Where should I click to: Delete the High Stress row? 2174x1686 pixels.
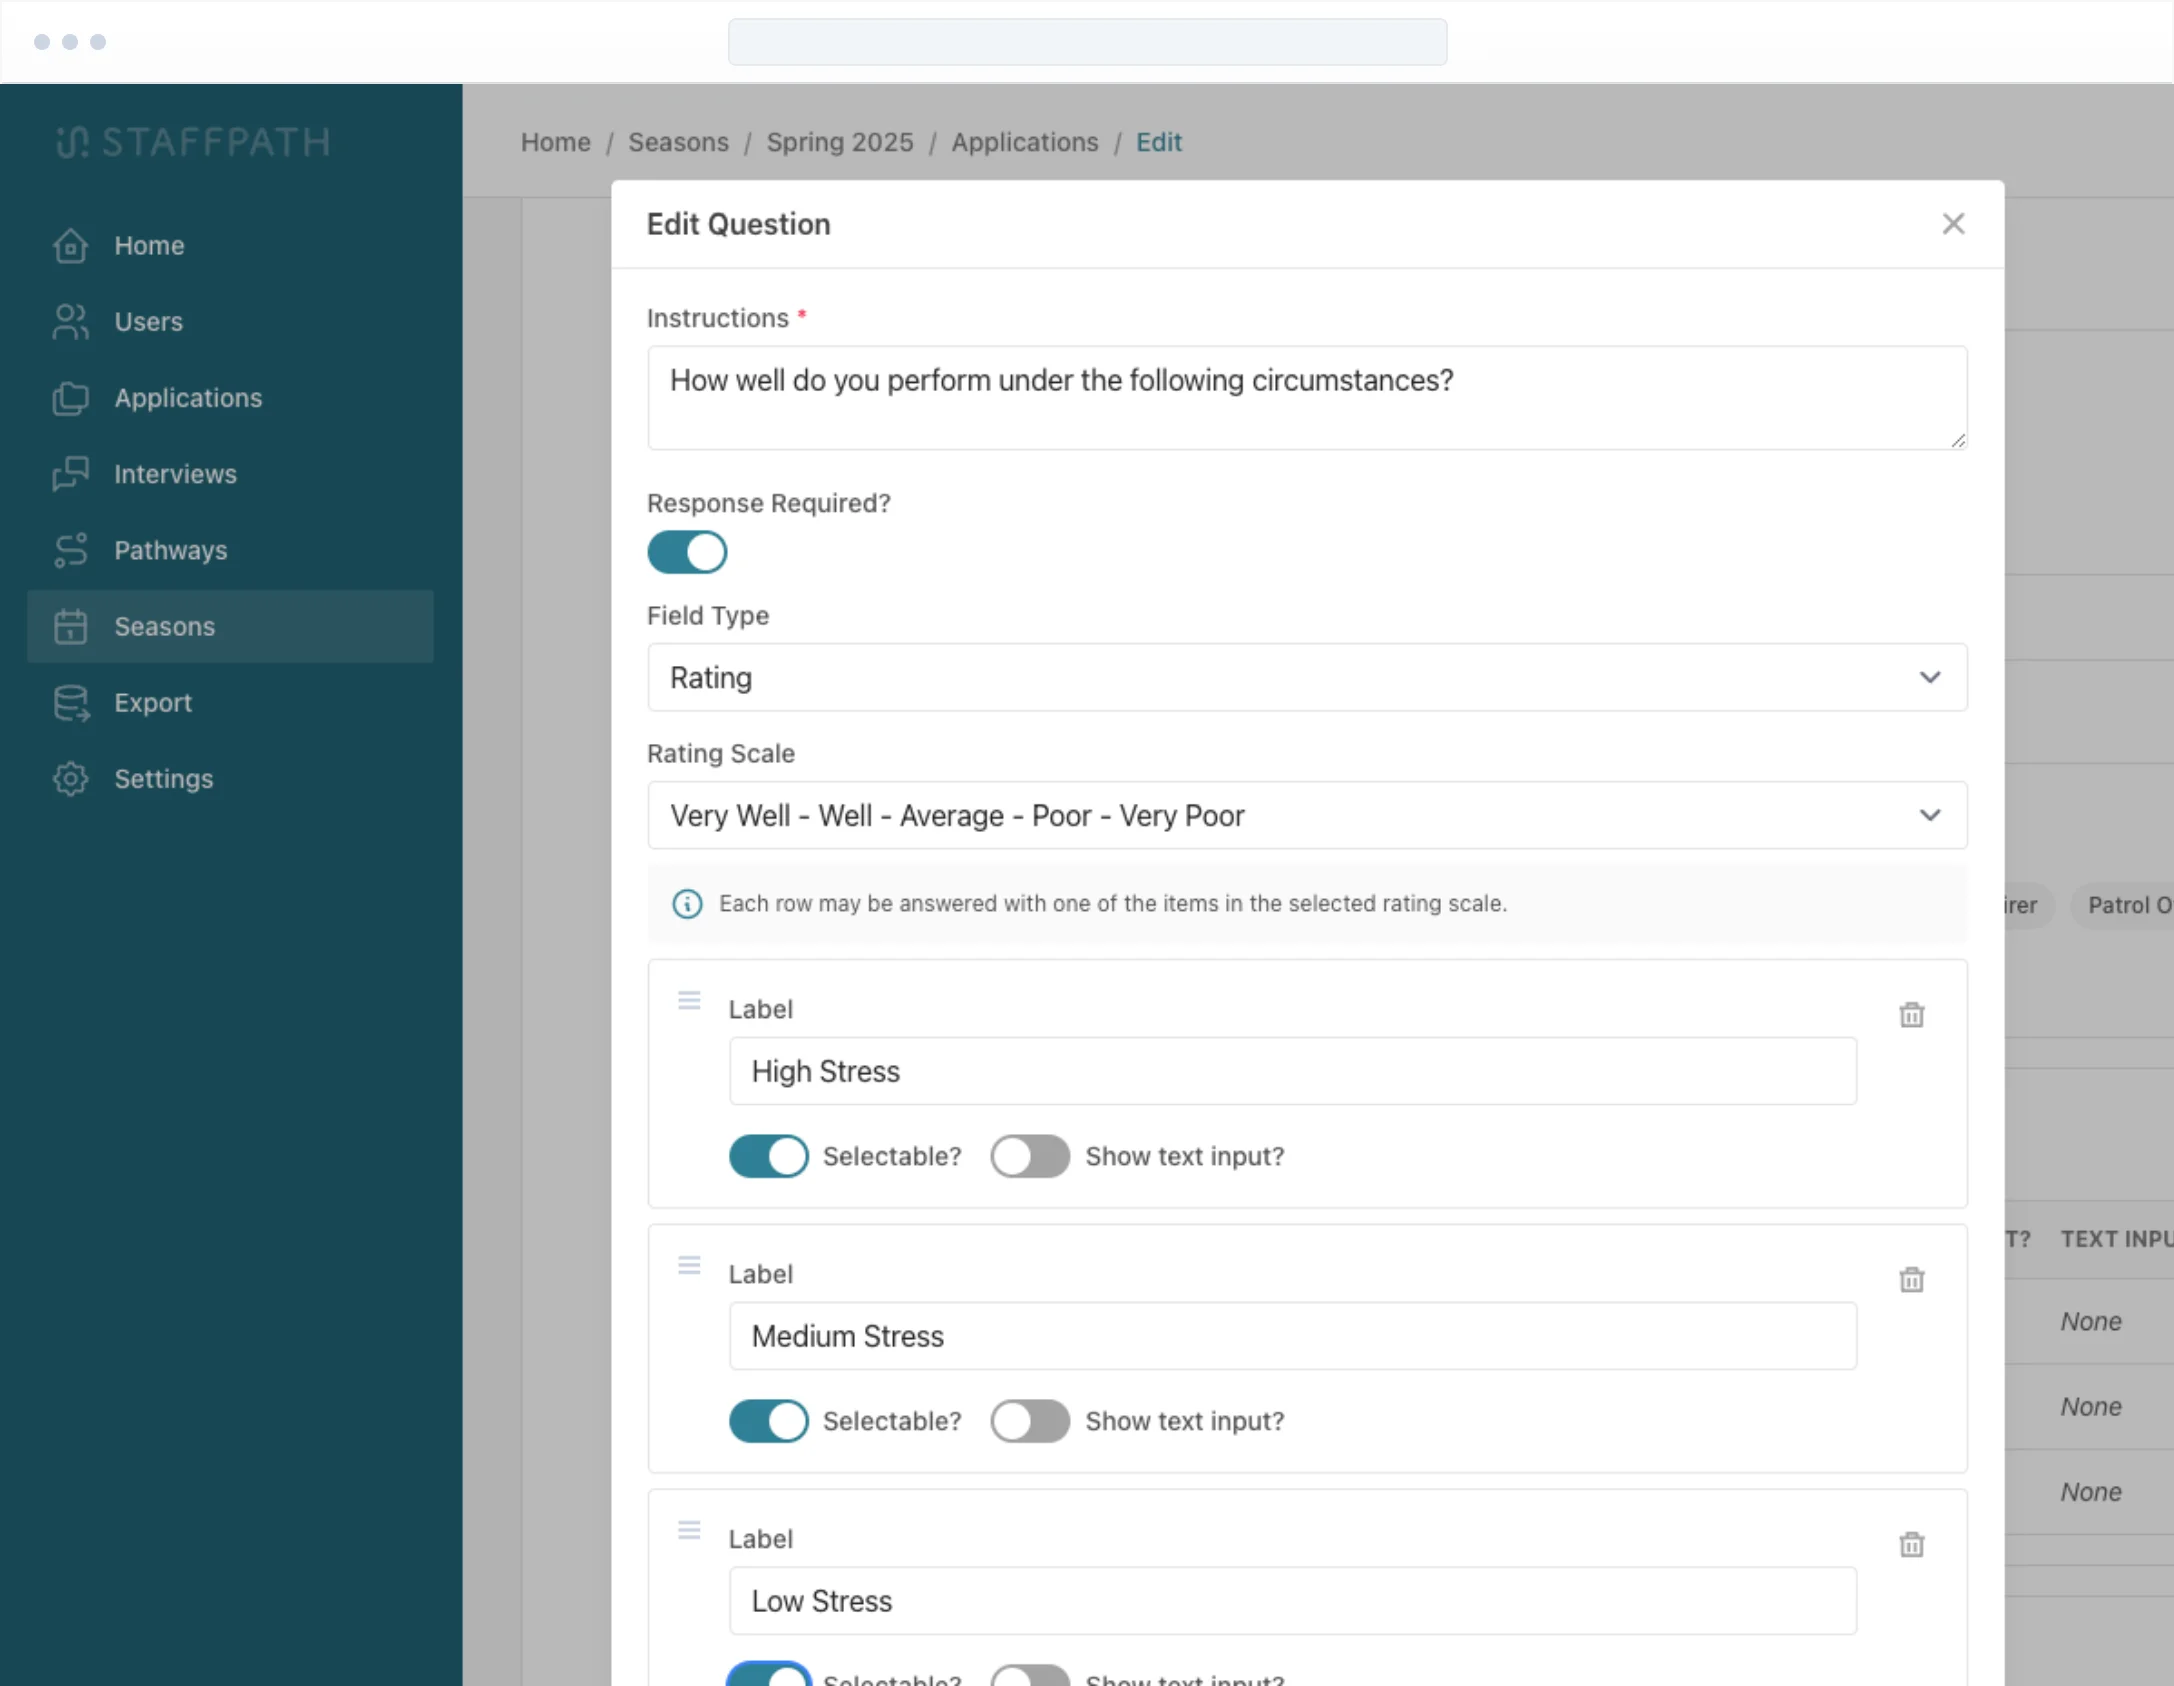tap(1911, 1015)
